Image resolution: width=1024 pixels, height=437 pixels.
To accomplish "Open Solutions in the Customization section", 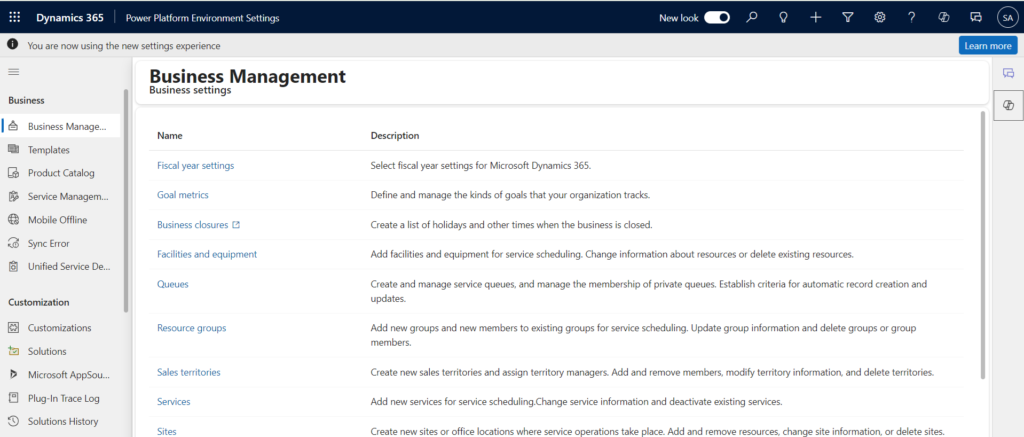I will (x=47, y=351).
